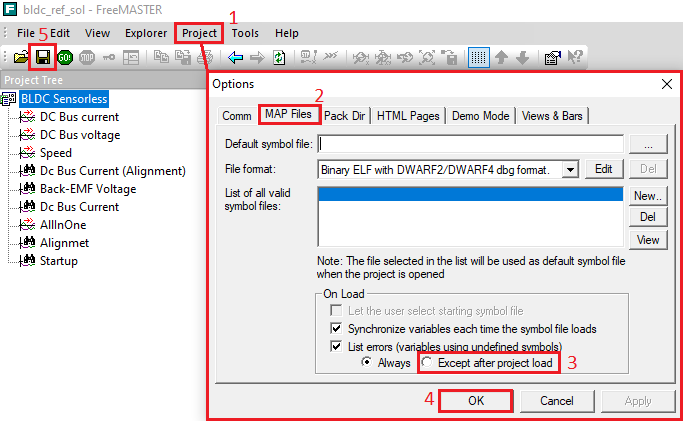Click the stimulator icon after refresh
Viewport: 683px width, 421px height.
click(x=308, y=57)
